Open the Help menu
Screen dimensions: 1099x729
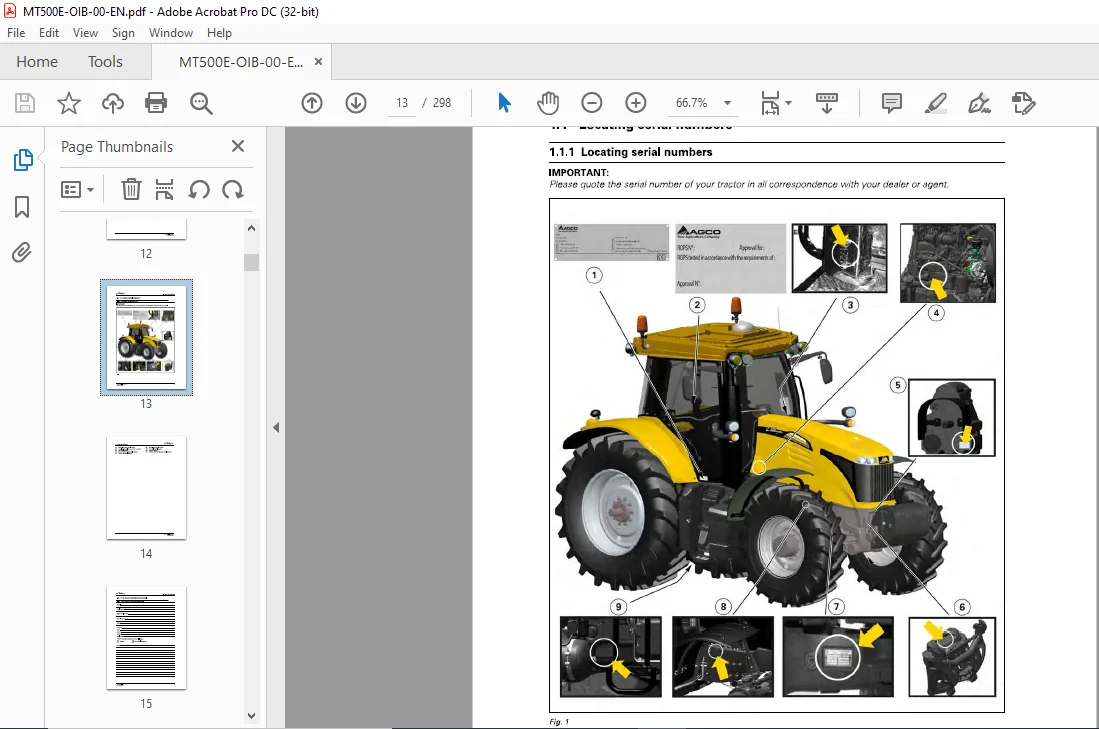pyautogui.click(x=219, y=33)
